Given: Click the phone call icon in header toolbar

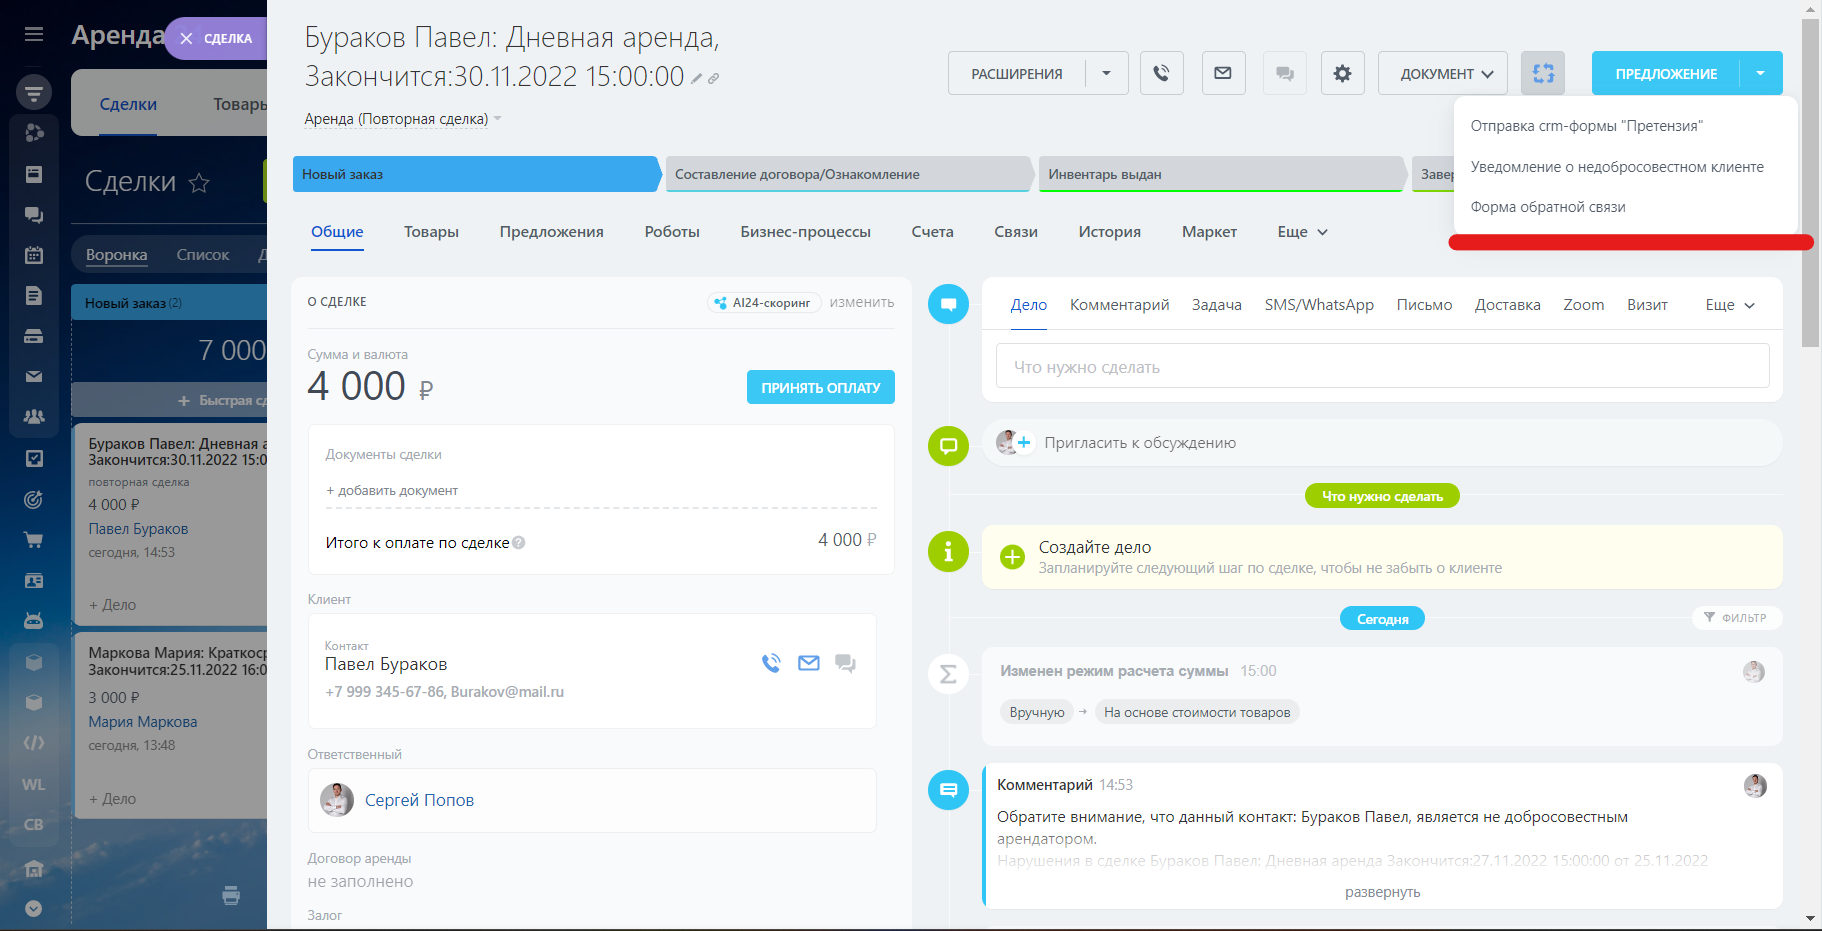Looking at the screenshot, I should pyautogui.click(x=1161, y=73).
